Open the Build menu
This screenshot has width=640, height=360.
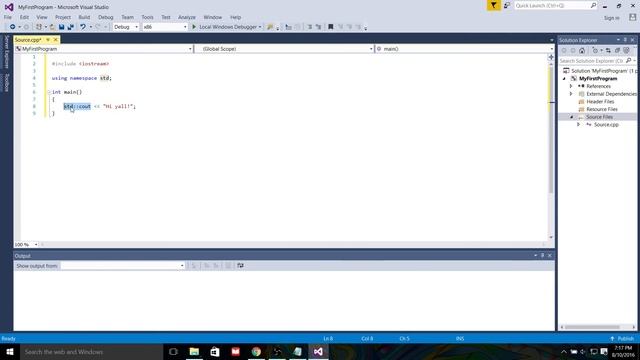pyautogui.click(x=84, y=17)
